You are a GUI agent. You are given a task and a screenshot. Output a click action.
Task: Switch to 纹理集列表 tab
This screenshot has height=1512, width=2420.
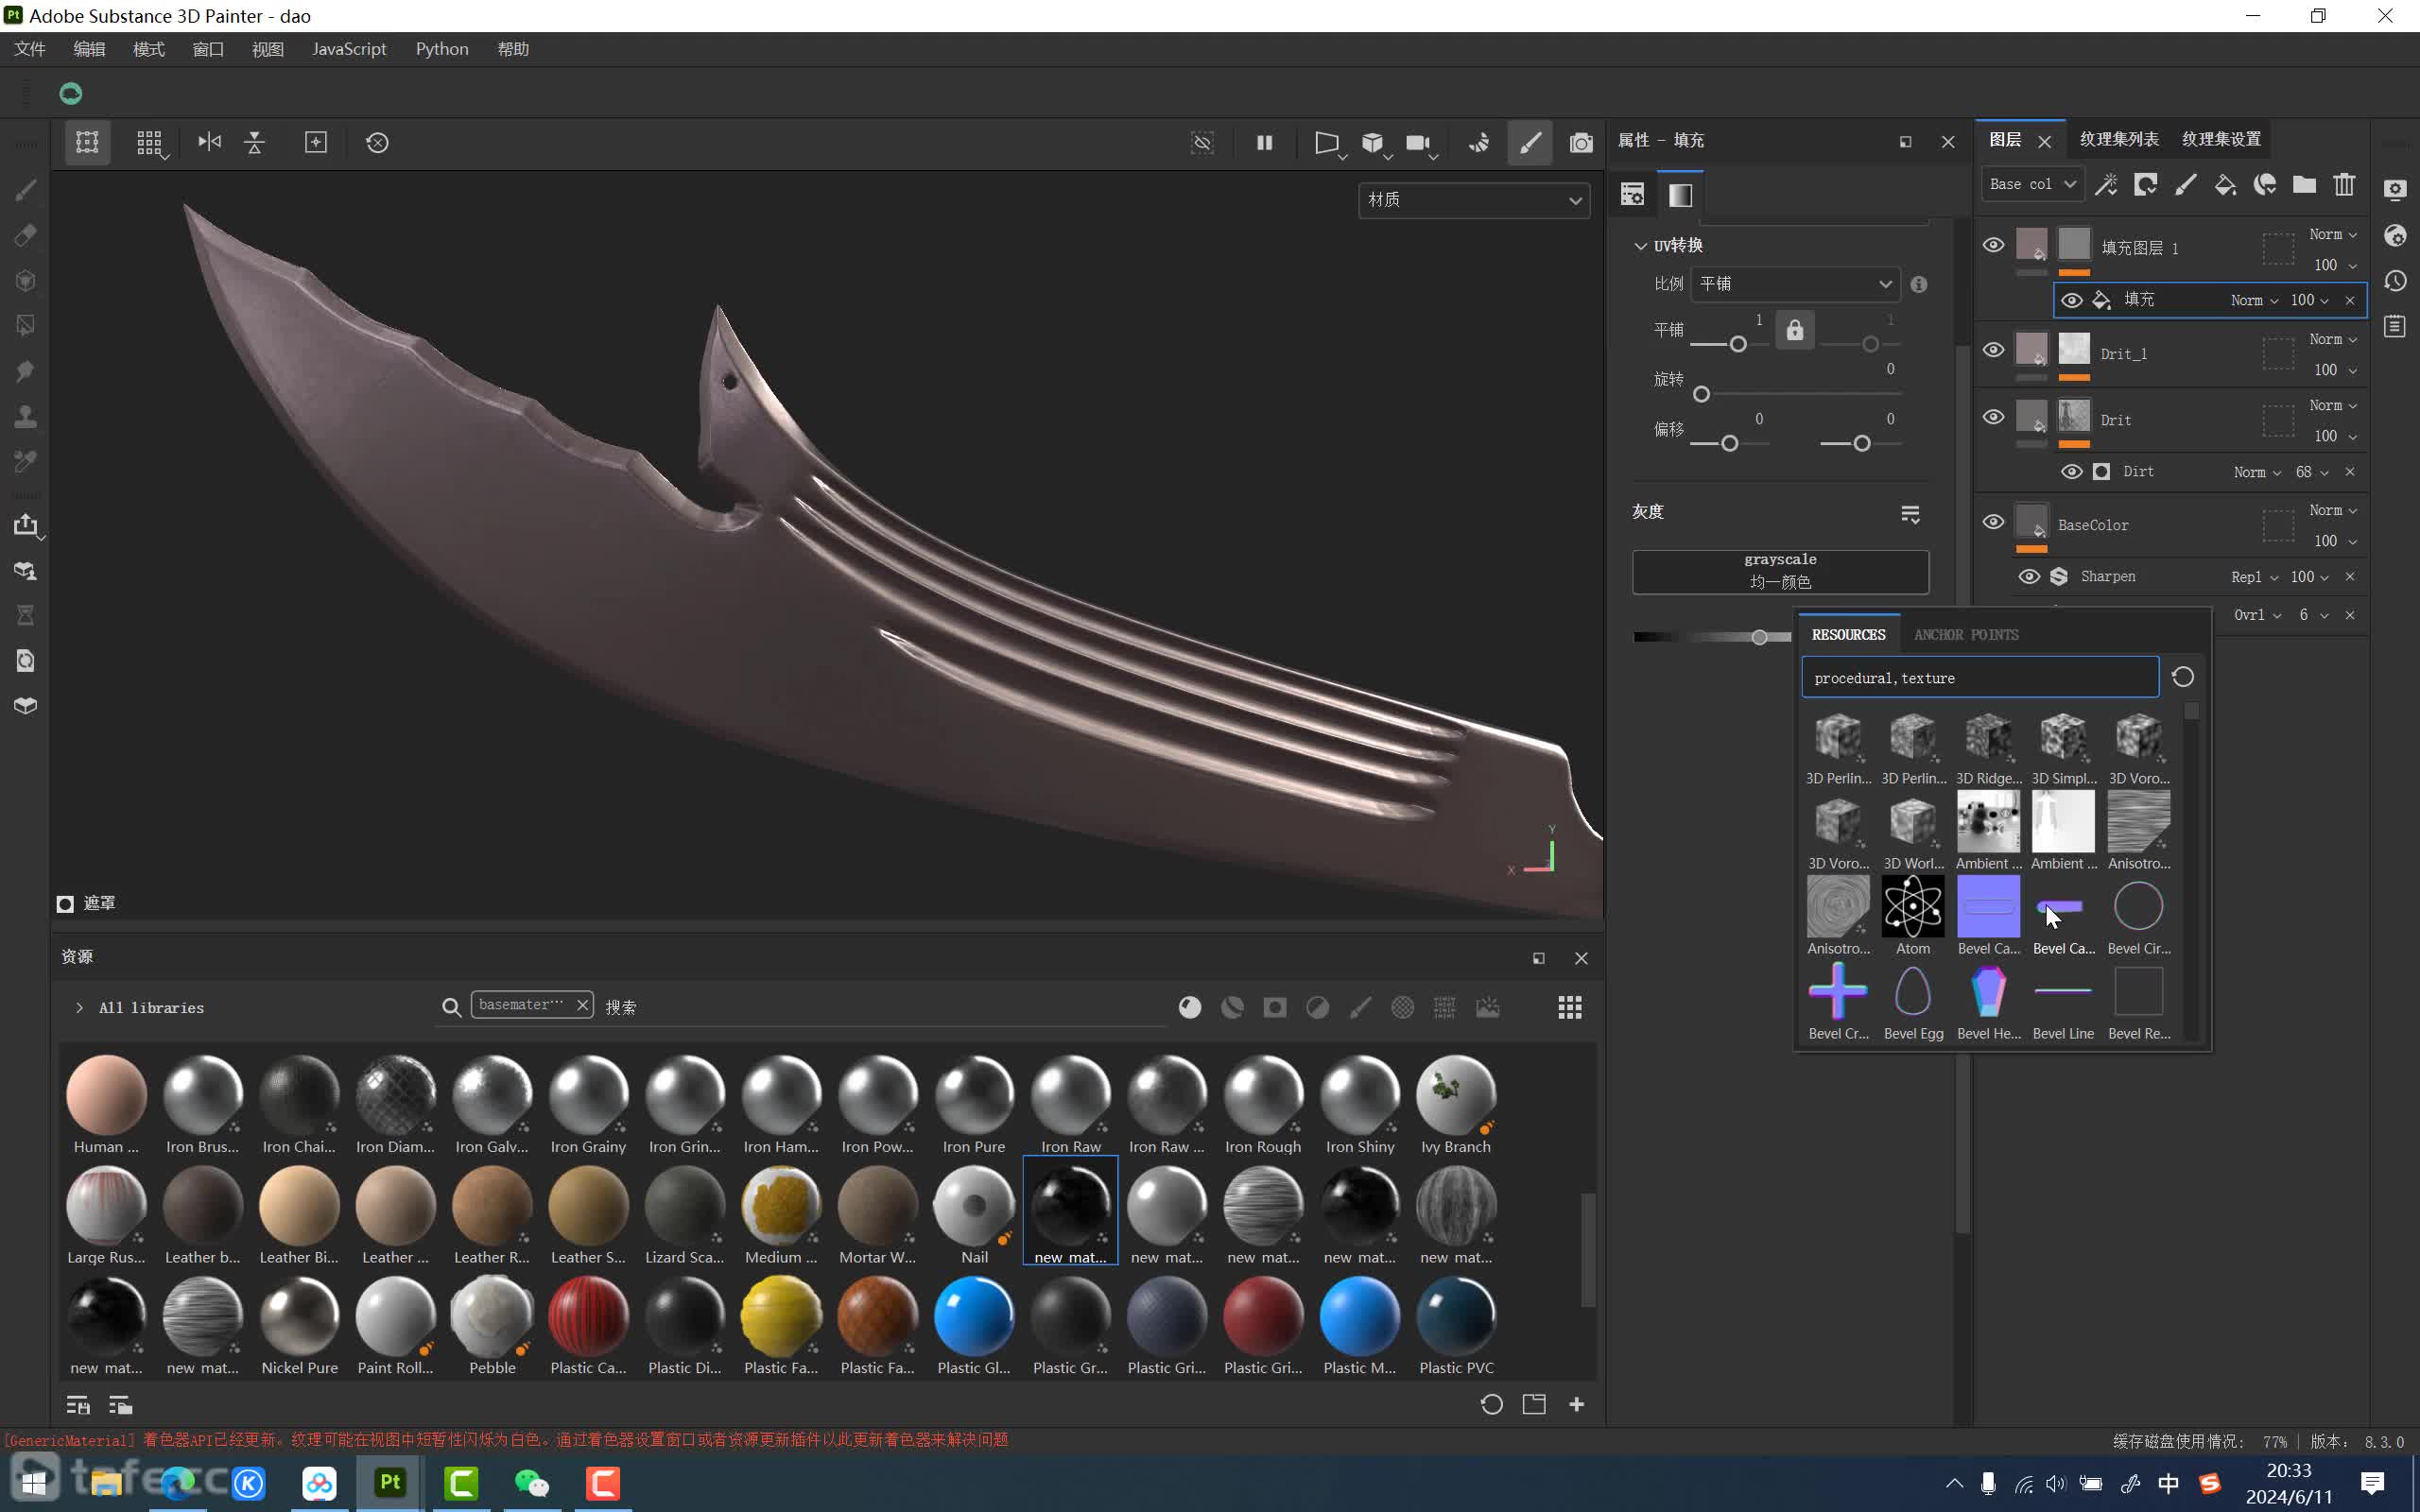tap(2119, 139)
